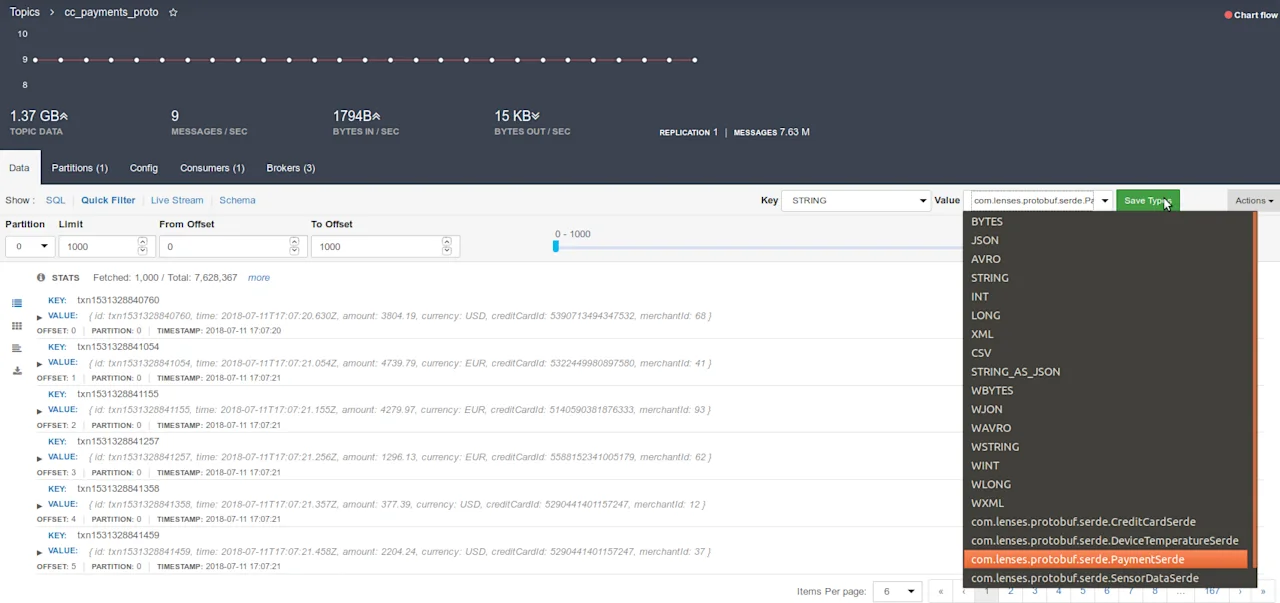Open the Items Per page dropdown
Viewport: 1280px width, 603px height.
point(897,591)
